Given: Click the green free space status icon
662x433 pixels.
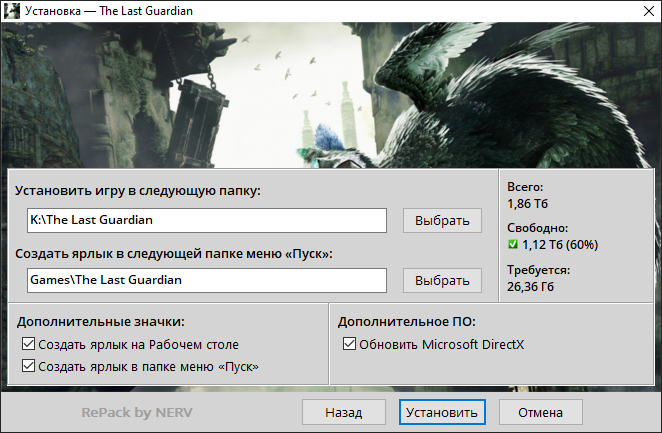Looking at the screenshot, I should coord(513,244).
